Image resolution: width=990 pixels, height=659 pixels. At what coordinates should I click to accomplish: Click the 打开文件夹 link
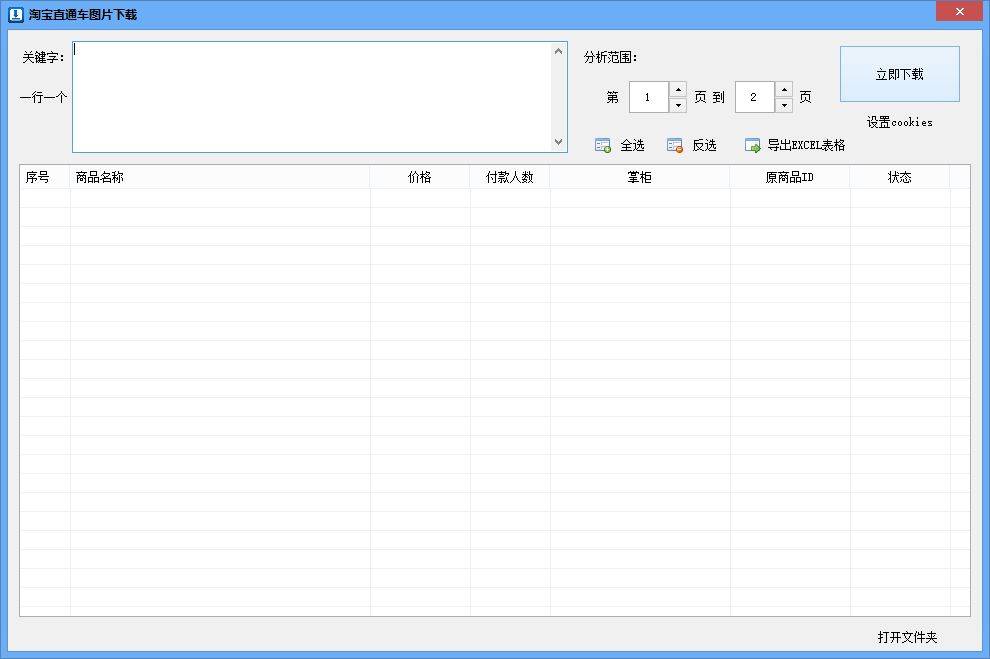pos(907,638)
